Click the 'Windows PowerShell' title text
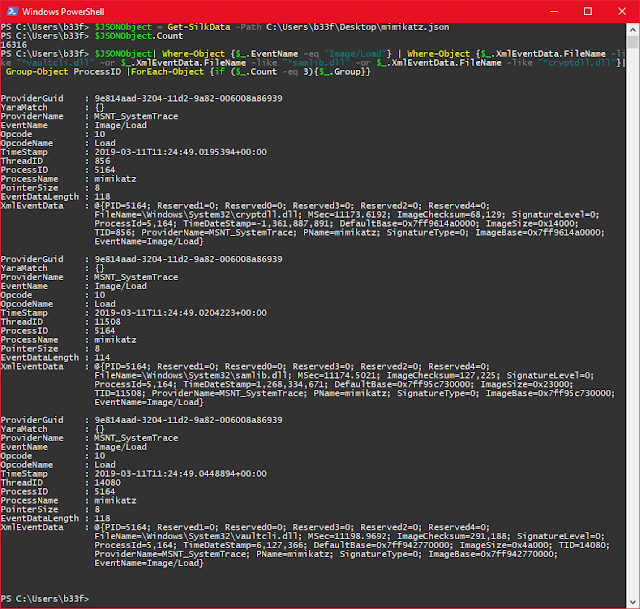This screenshot has width=640, height=609. 63,12
